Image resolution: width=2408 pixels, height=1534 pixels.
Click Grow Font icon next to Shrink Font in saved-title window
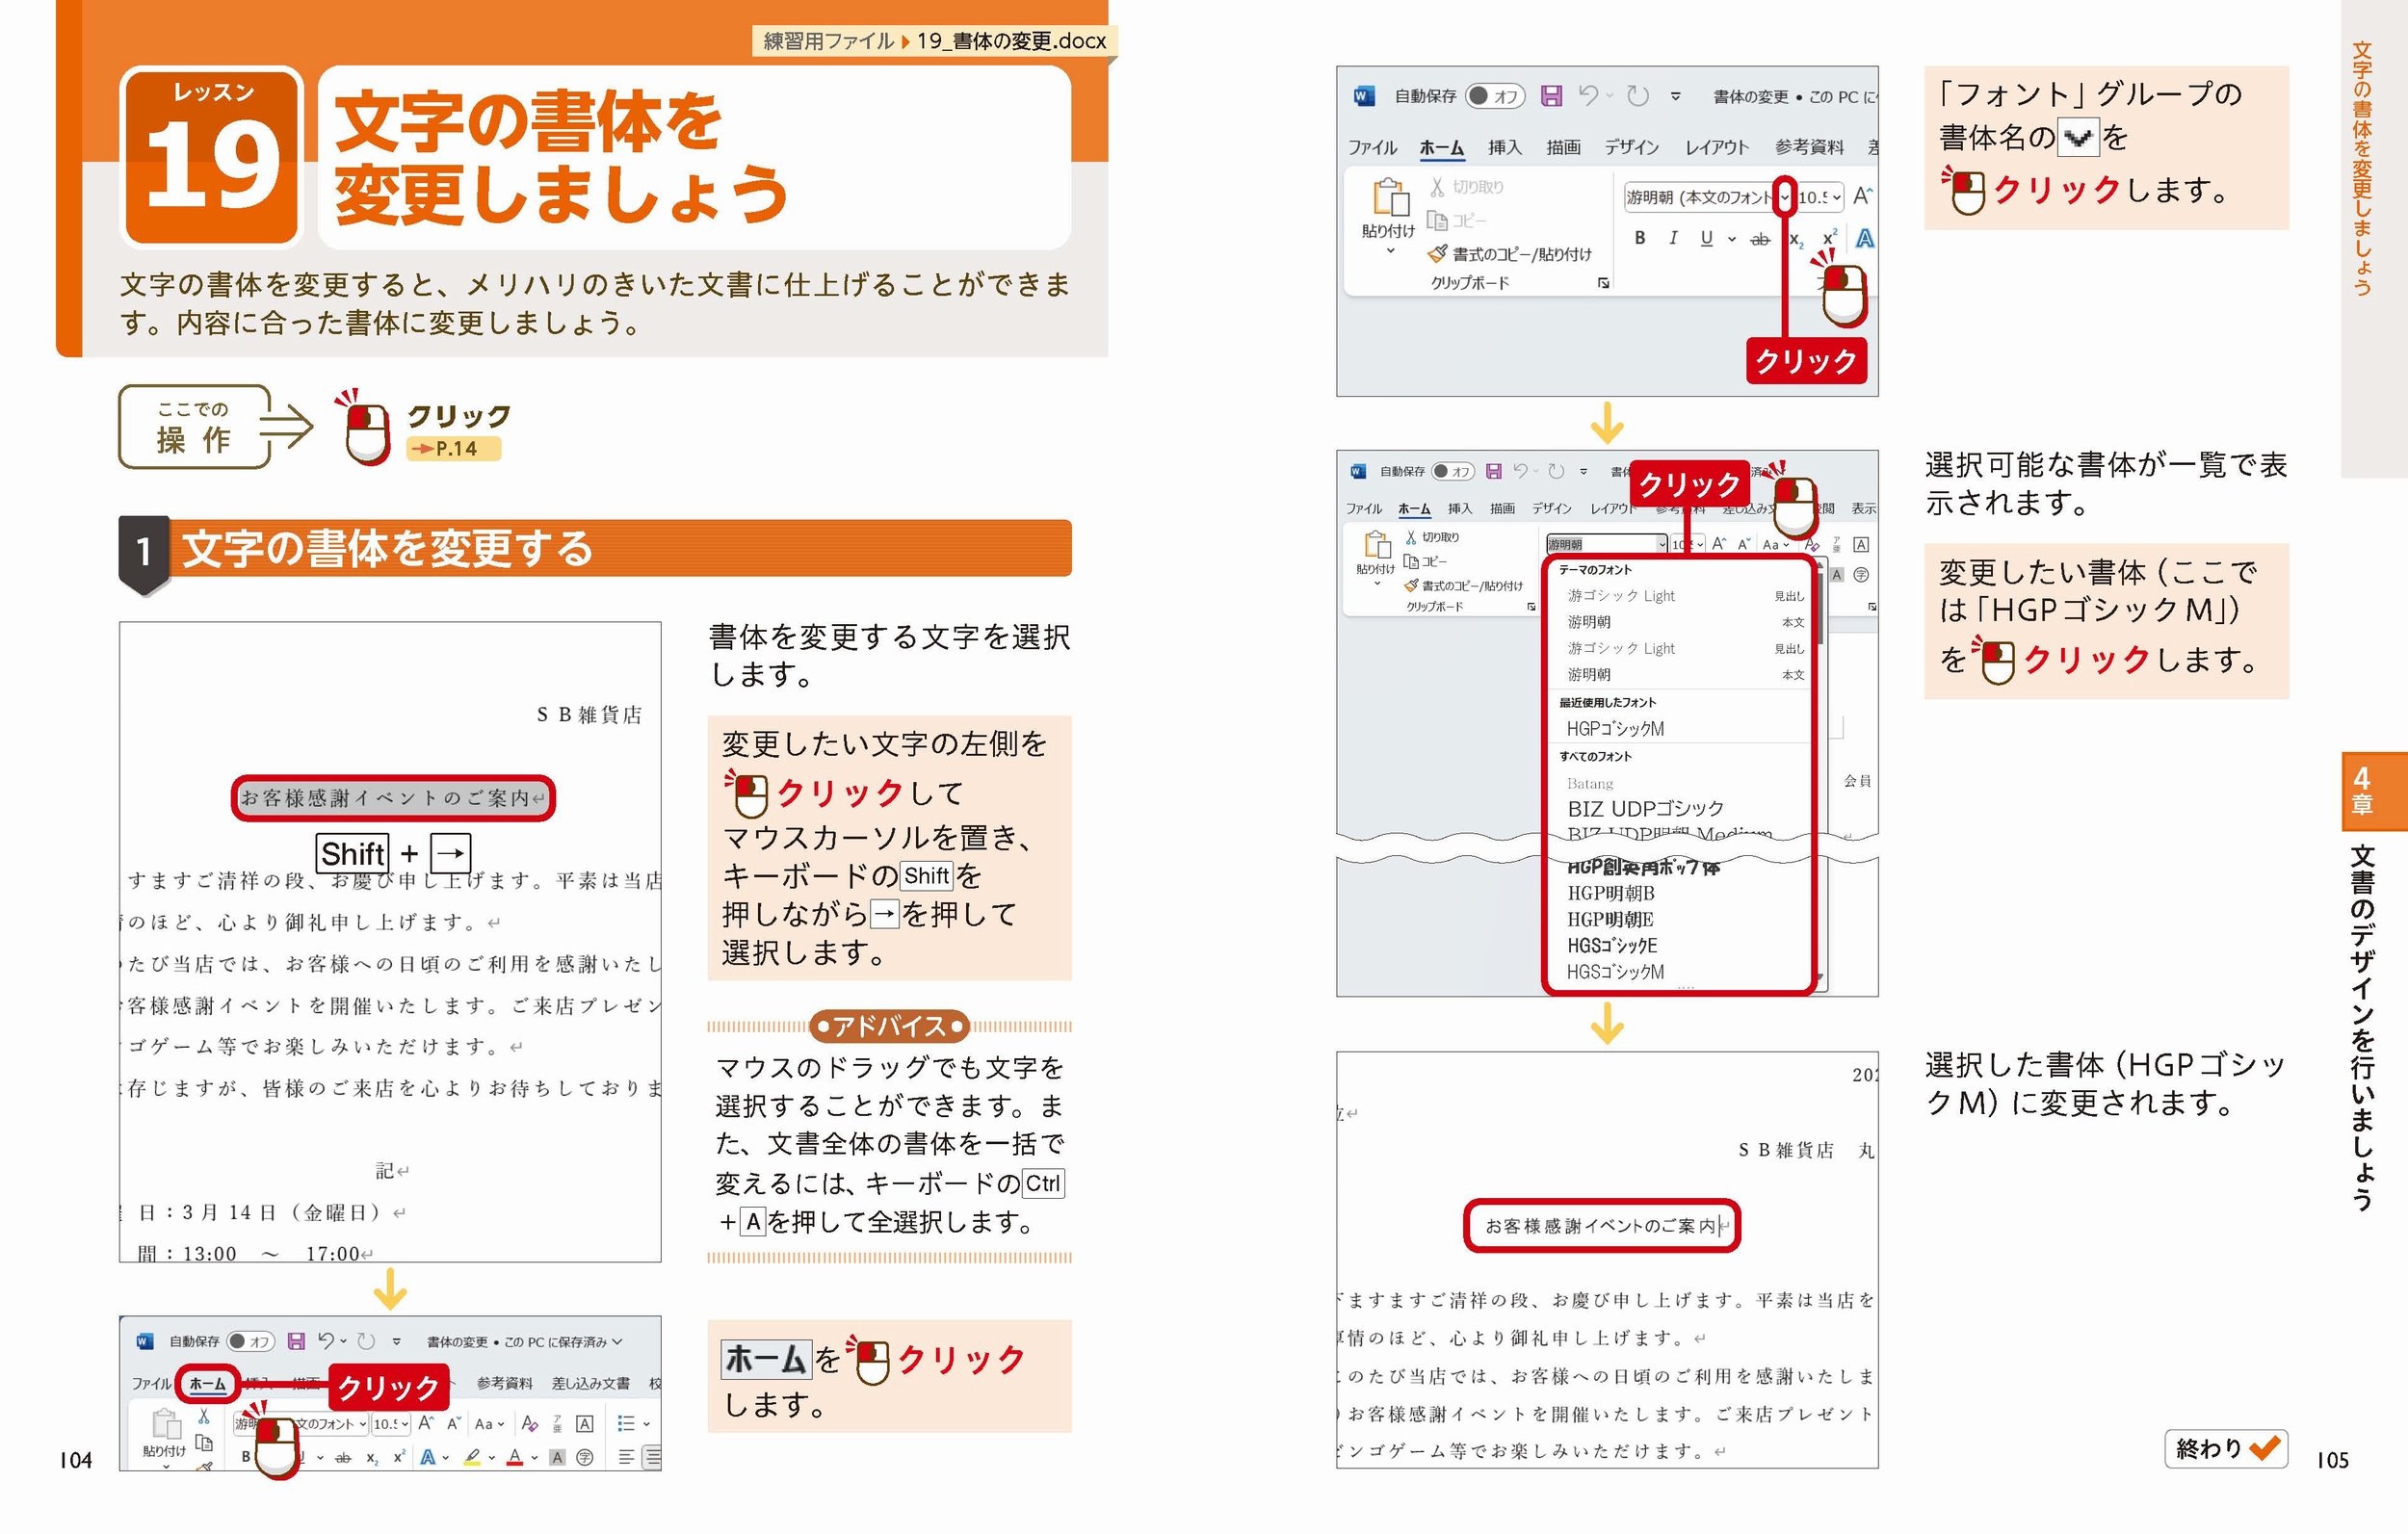(x=426, y=1423)
